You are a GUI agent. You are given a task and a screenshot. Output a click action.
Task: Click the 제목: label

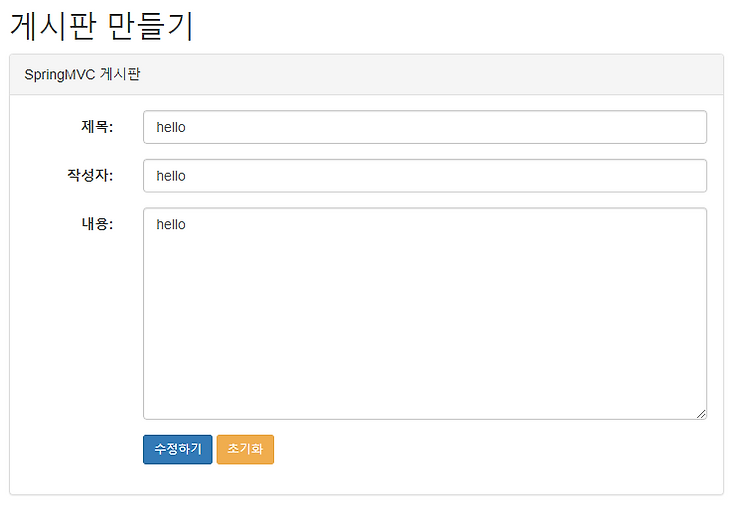click(97, 127)
